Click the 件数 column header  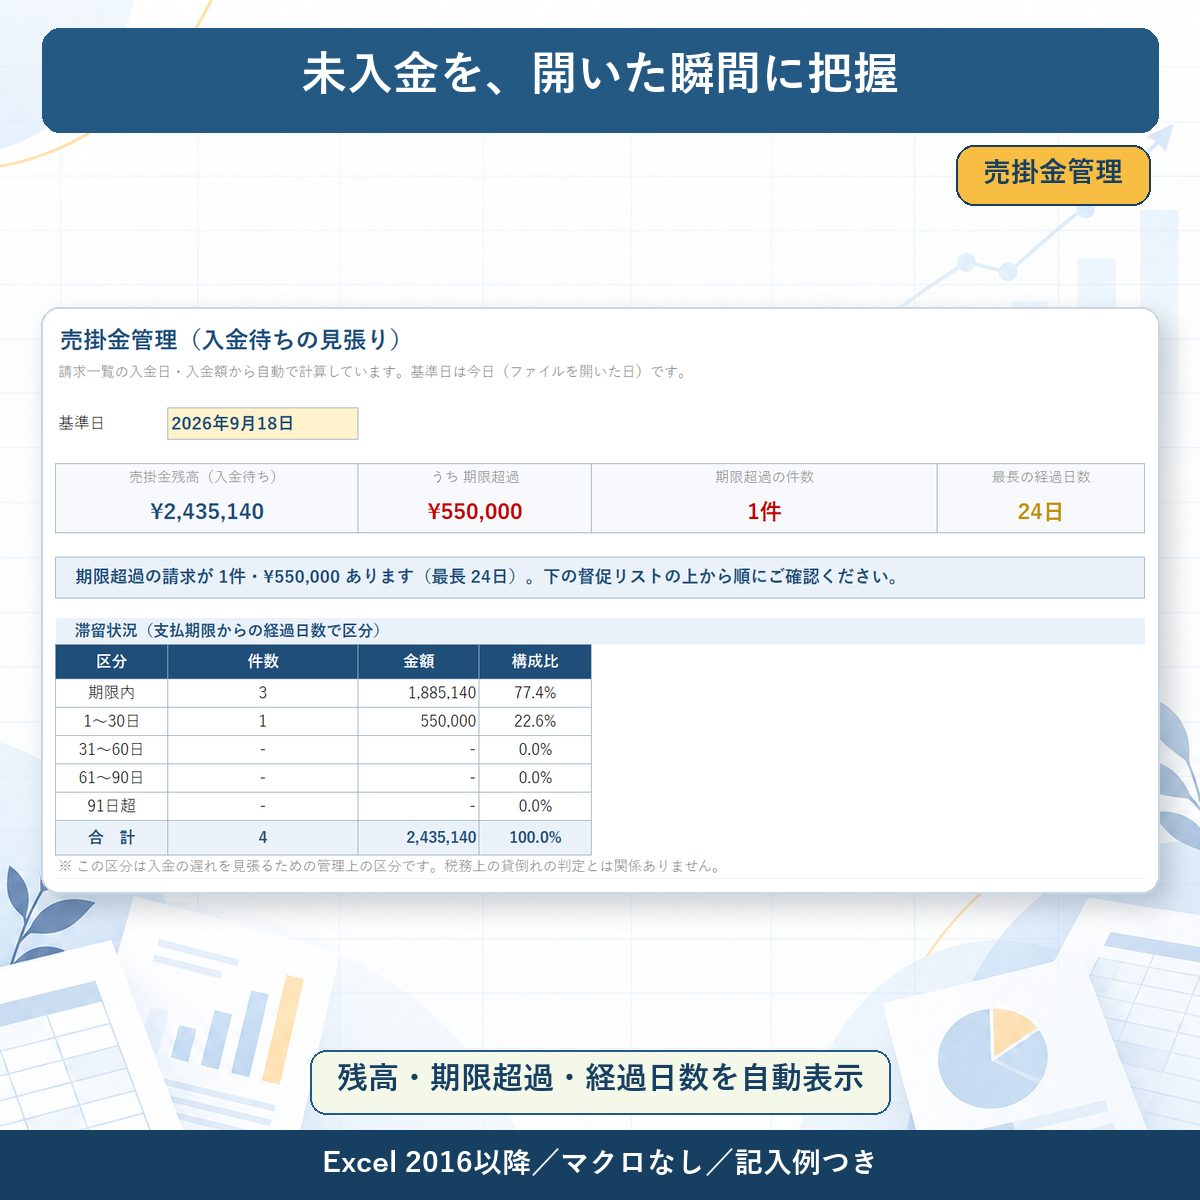click(263, 661)
